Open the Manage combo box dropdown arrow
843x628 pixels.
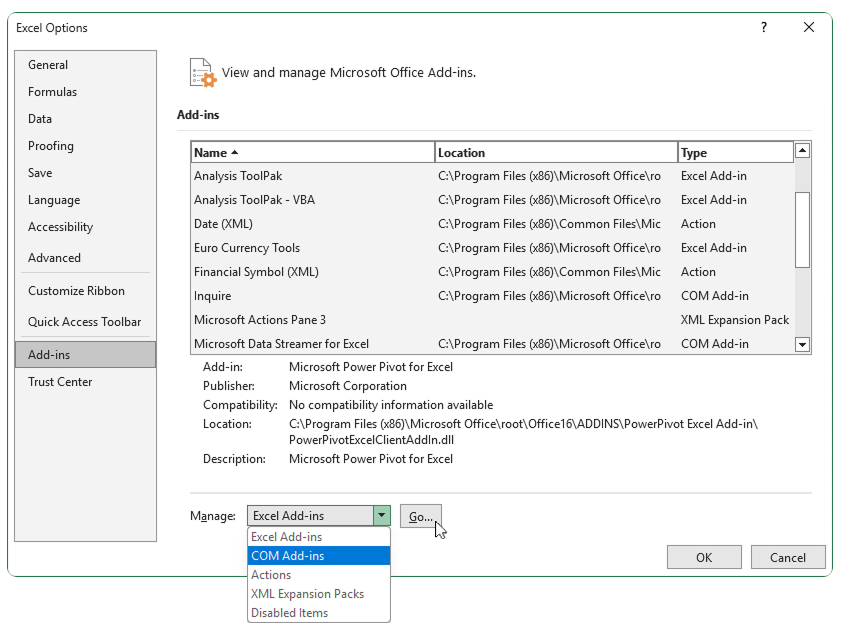point(381,515)
